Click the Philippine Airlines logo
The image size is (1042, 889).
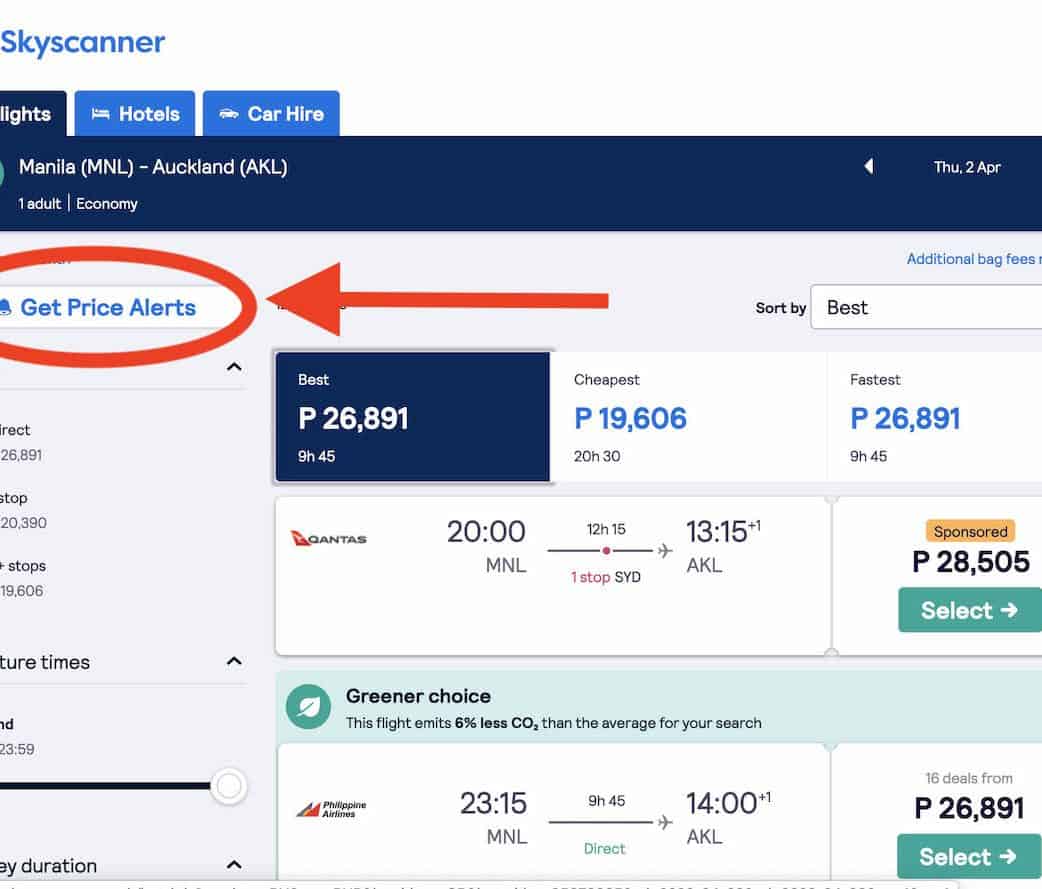tap(331, 808)
